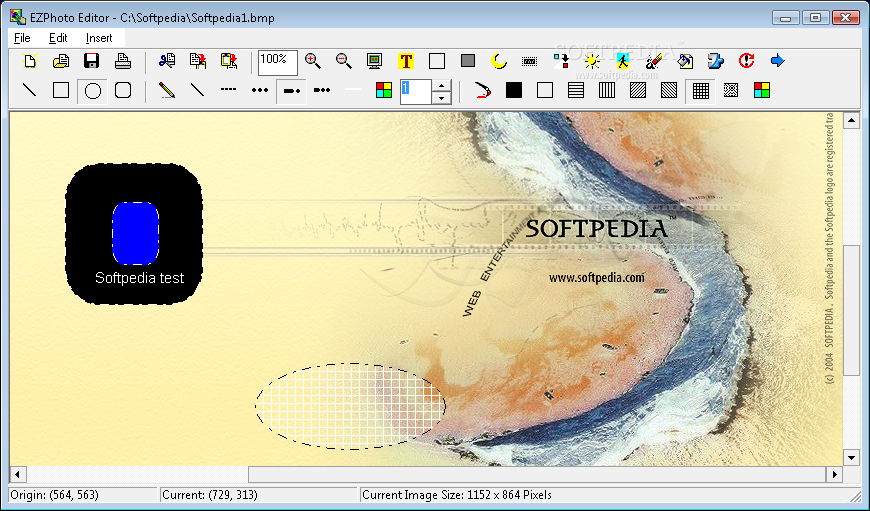Select the diagonal line shape tool
Screen dimensions: 870x511
pyautogui.click(x=30, y=90)
